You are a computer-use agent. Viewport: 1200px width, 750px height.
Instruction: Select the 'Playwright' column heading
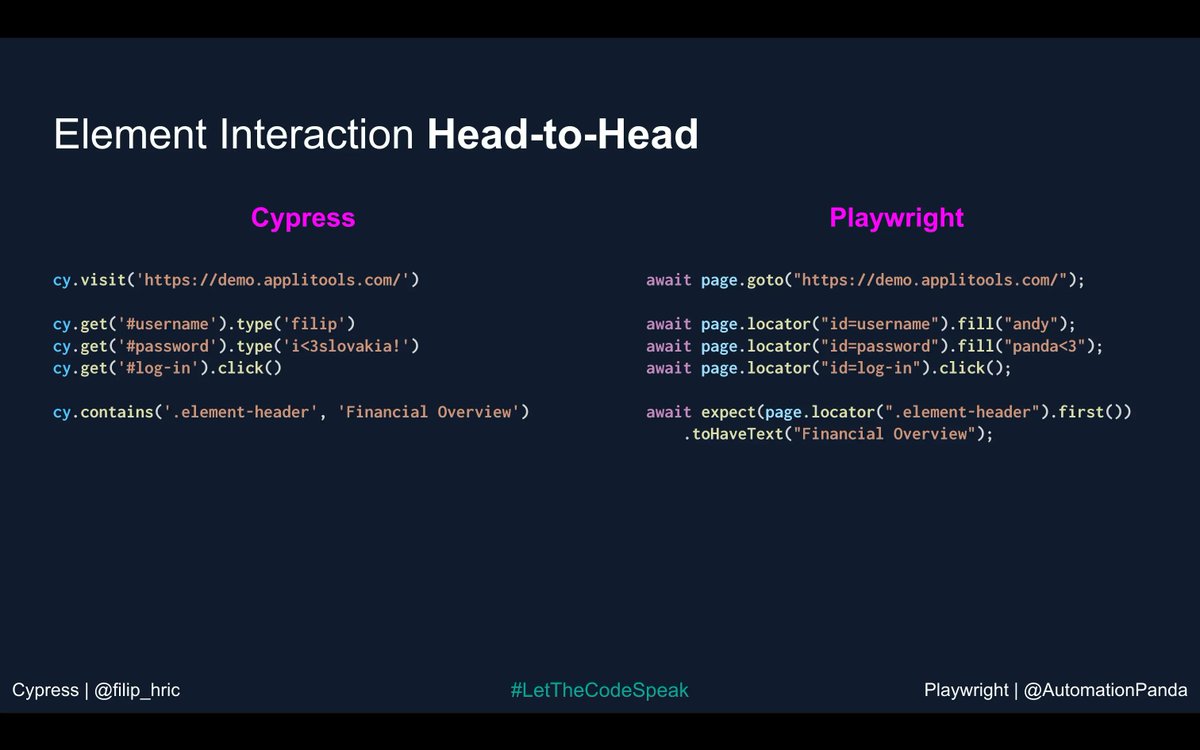pyautogui.click(x=897, y=218)
